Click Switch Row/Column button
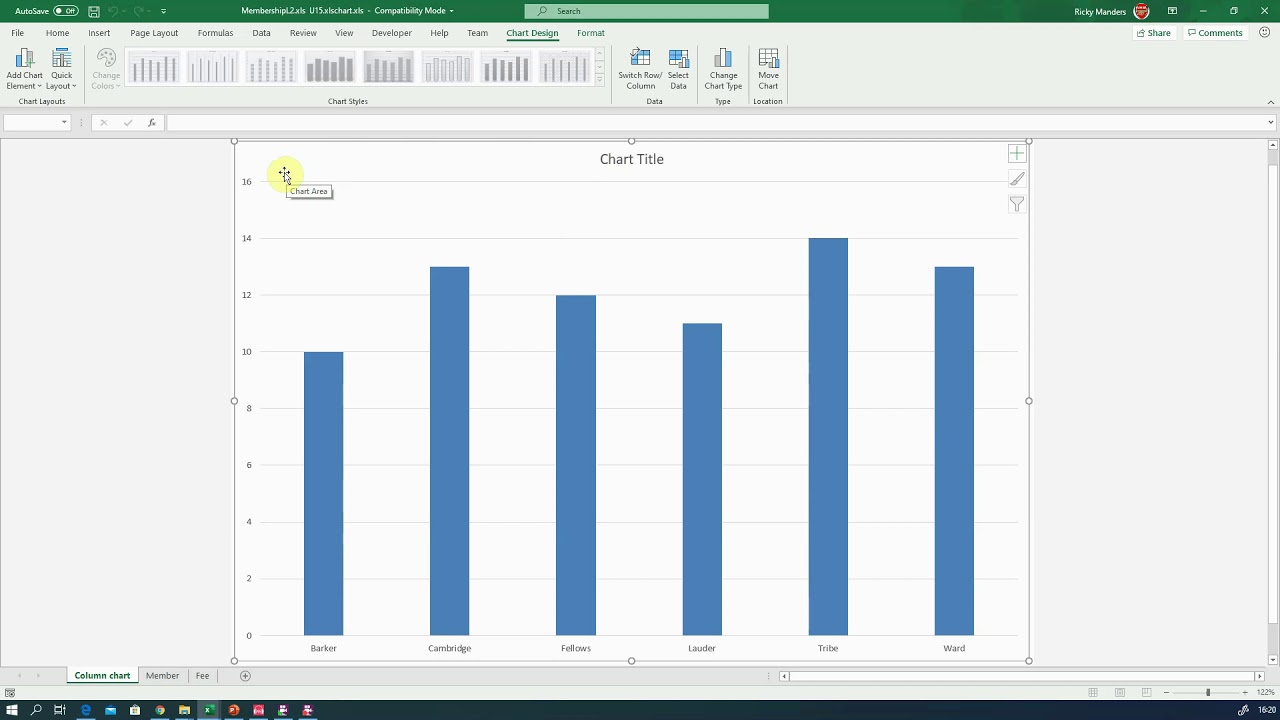1280x720 pixels. [x=640, y=69]
